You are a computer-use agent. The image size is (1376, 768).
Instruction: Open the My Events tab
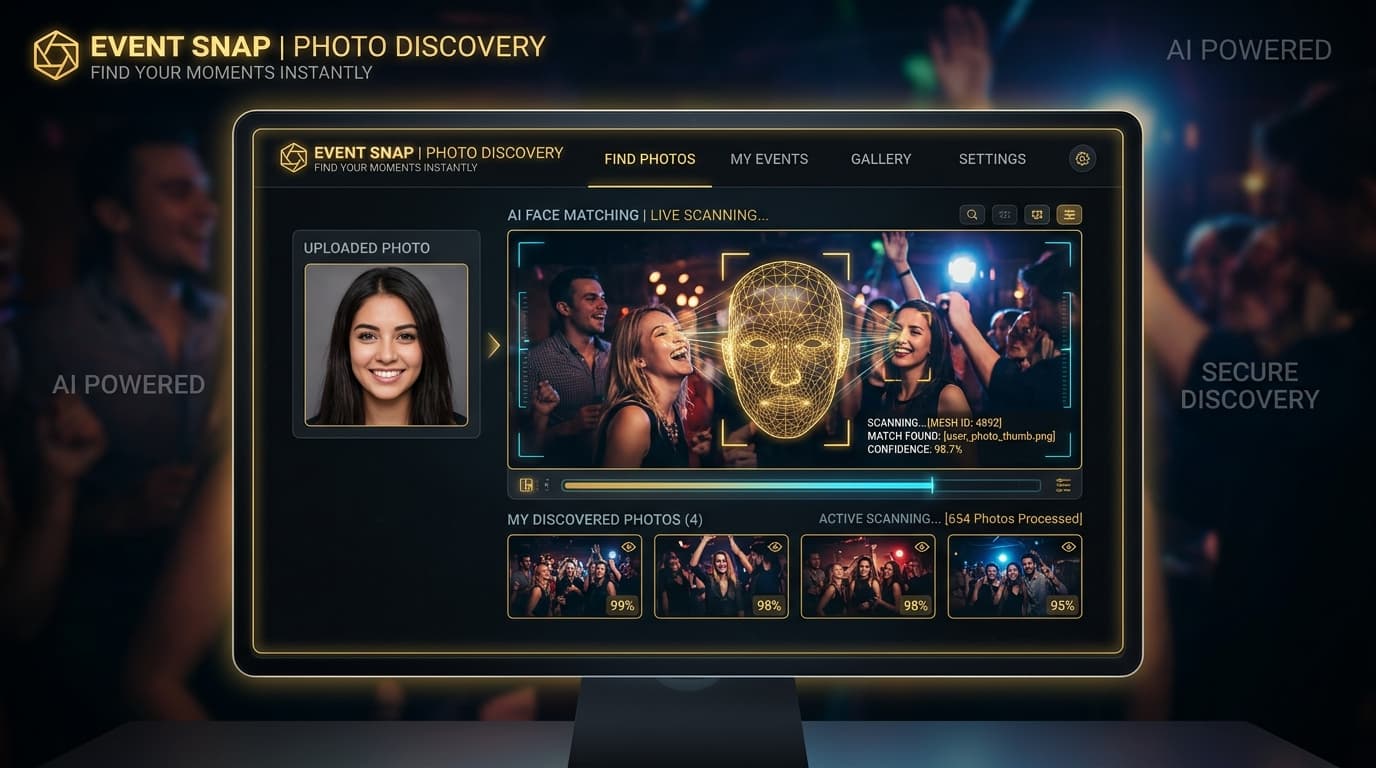point(769,159)
